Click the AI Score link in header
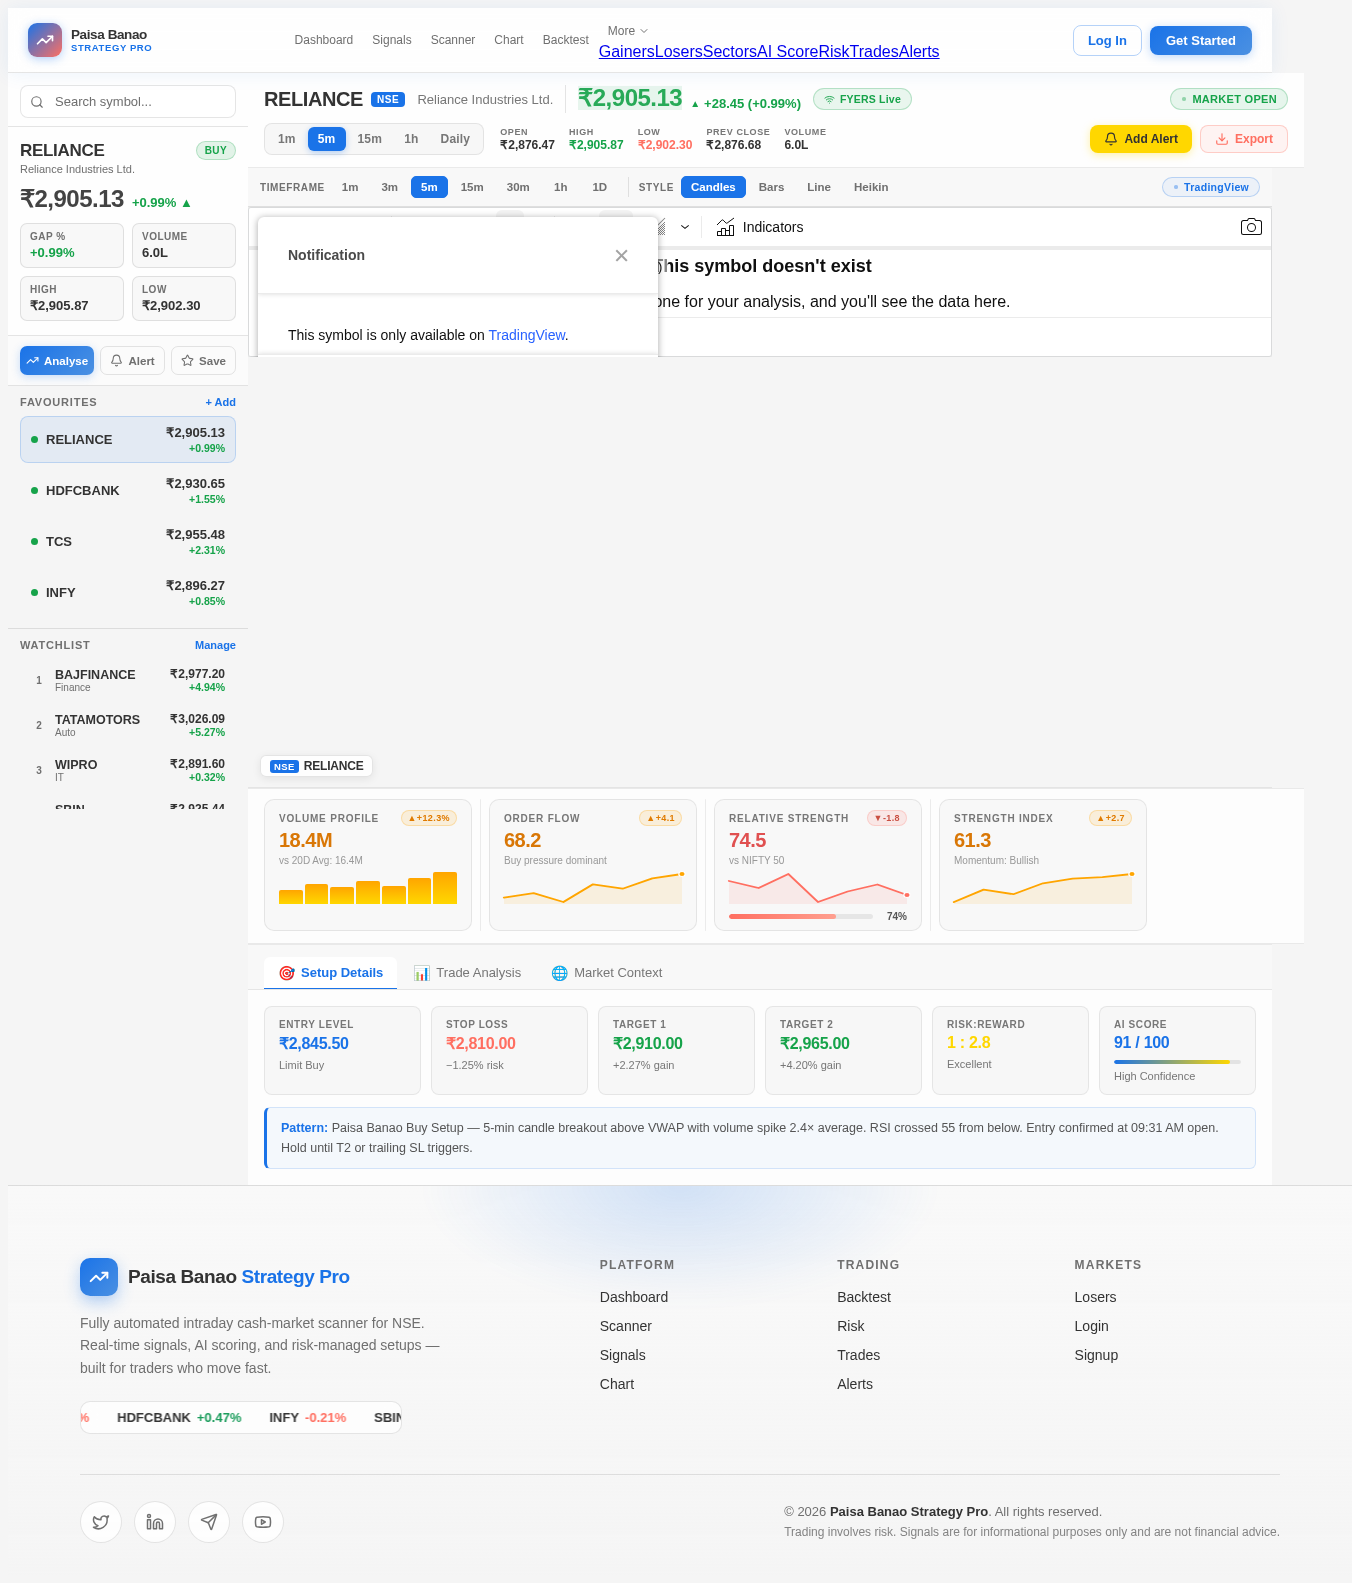The width and height of the screenshot is (1352, 1583). (x=788, y=52)
